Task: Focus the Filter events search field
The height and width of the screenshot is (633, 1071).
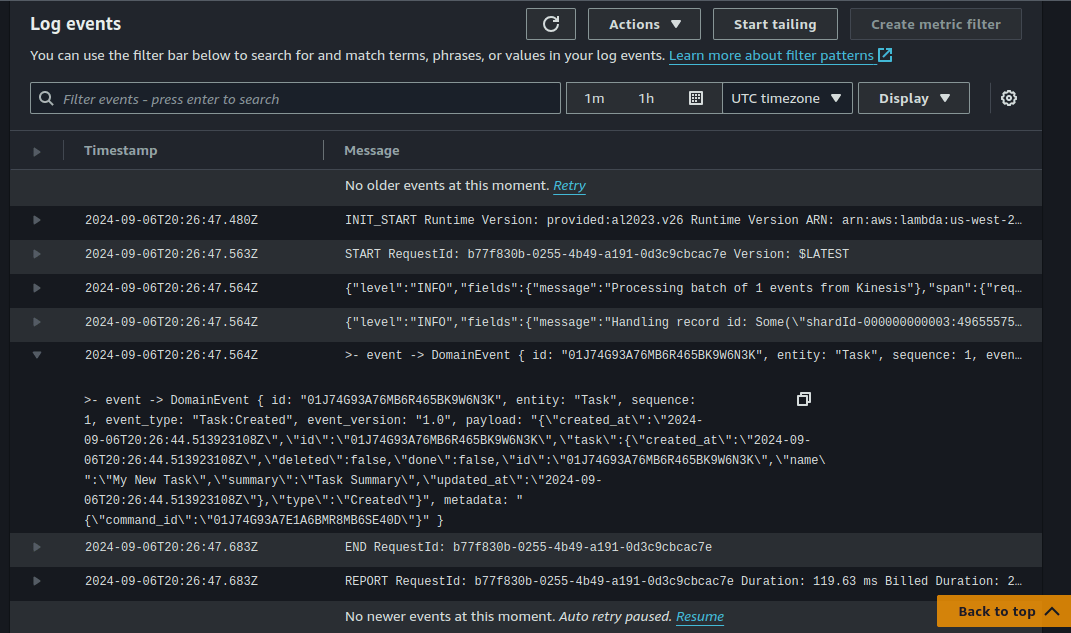Action: (295, 98)
